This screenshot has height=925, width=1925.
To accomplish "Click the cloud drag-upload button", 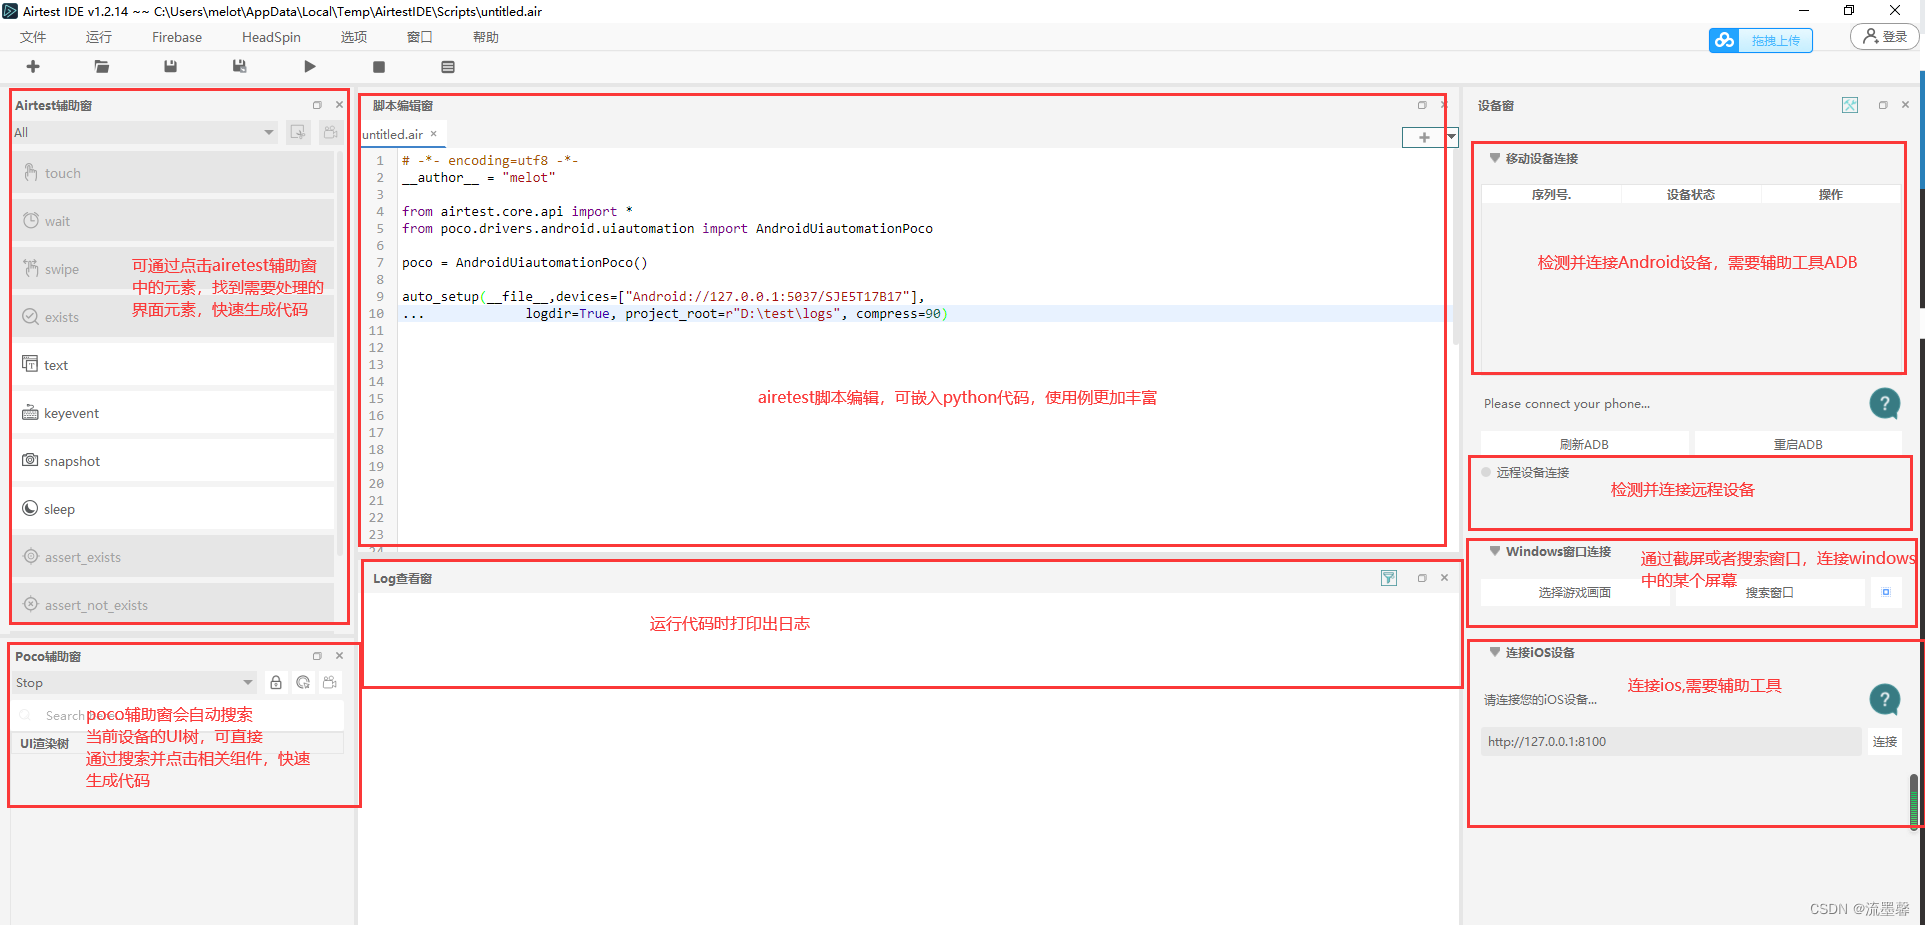I will [1760, 40].
